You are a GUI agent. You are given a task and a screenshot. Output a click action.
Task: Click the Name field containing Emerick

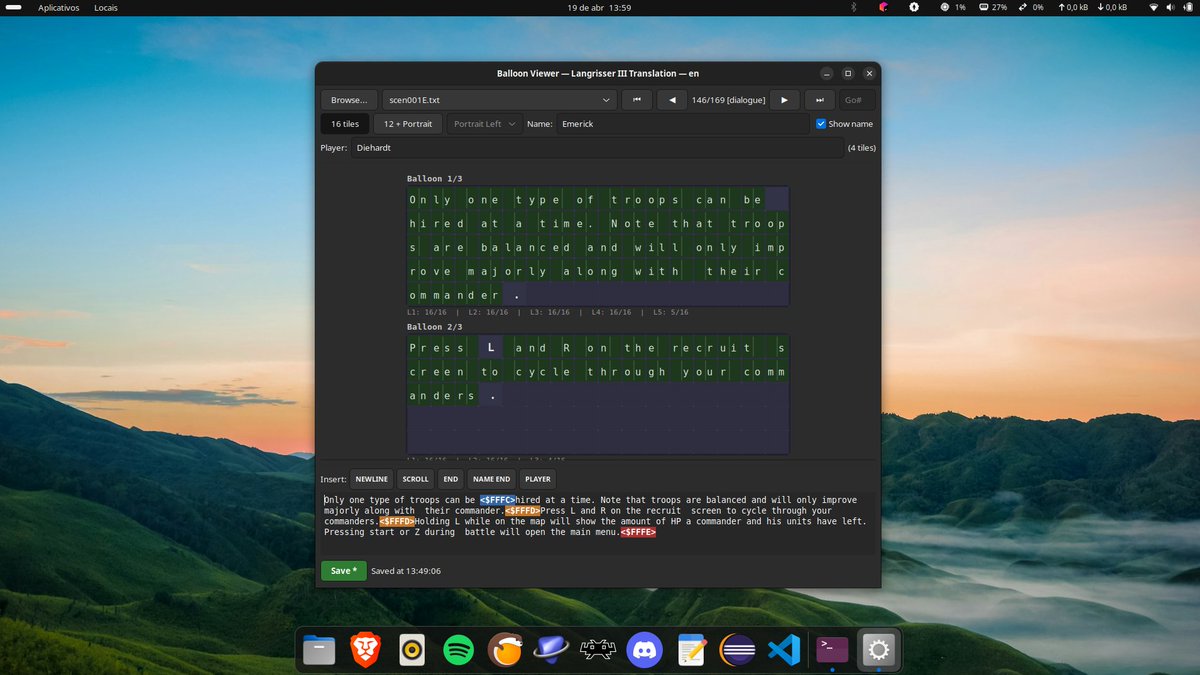click(682, 124)
